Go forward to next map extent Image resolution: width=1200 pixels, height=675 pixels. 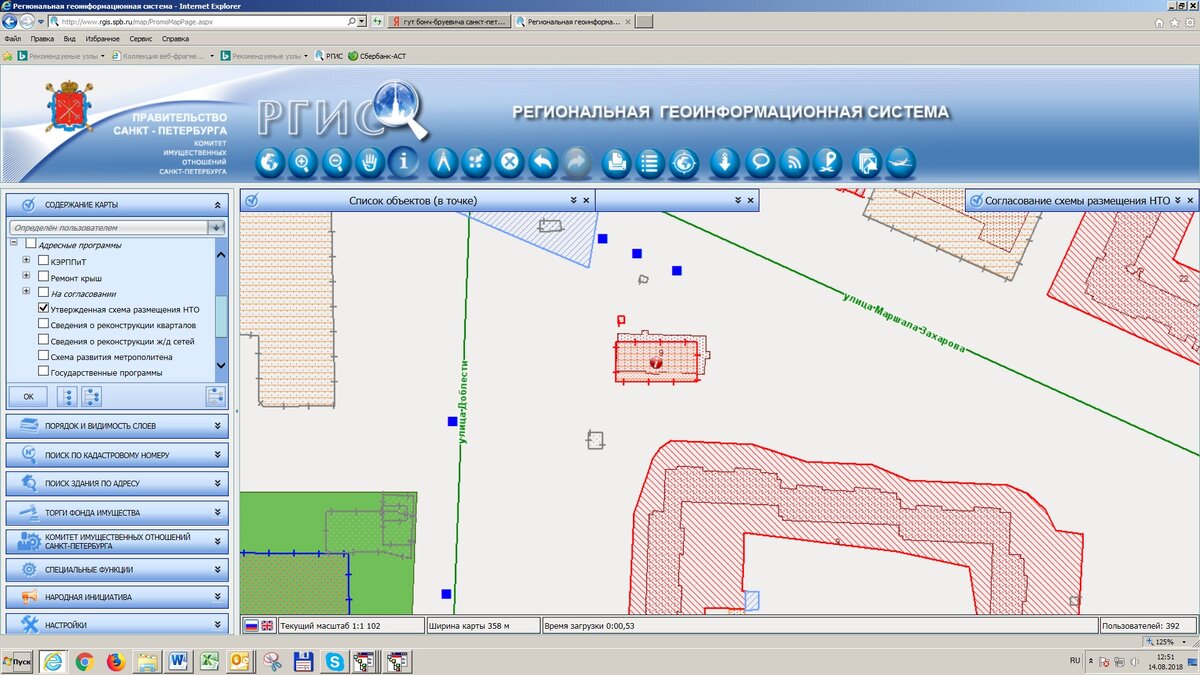pyautogui.click(x=577, y=161)
